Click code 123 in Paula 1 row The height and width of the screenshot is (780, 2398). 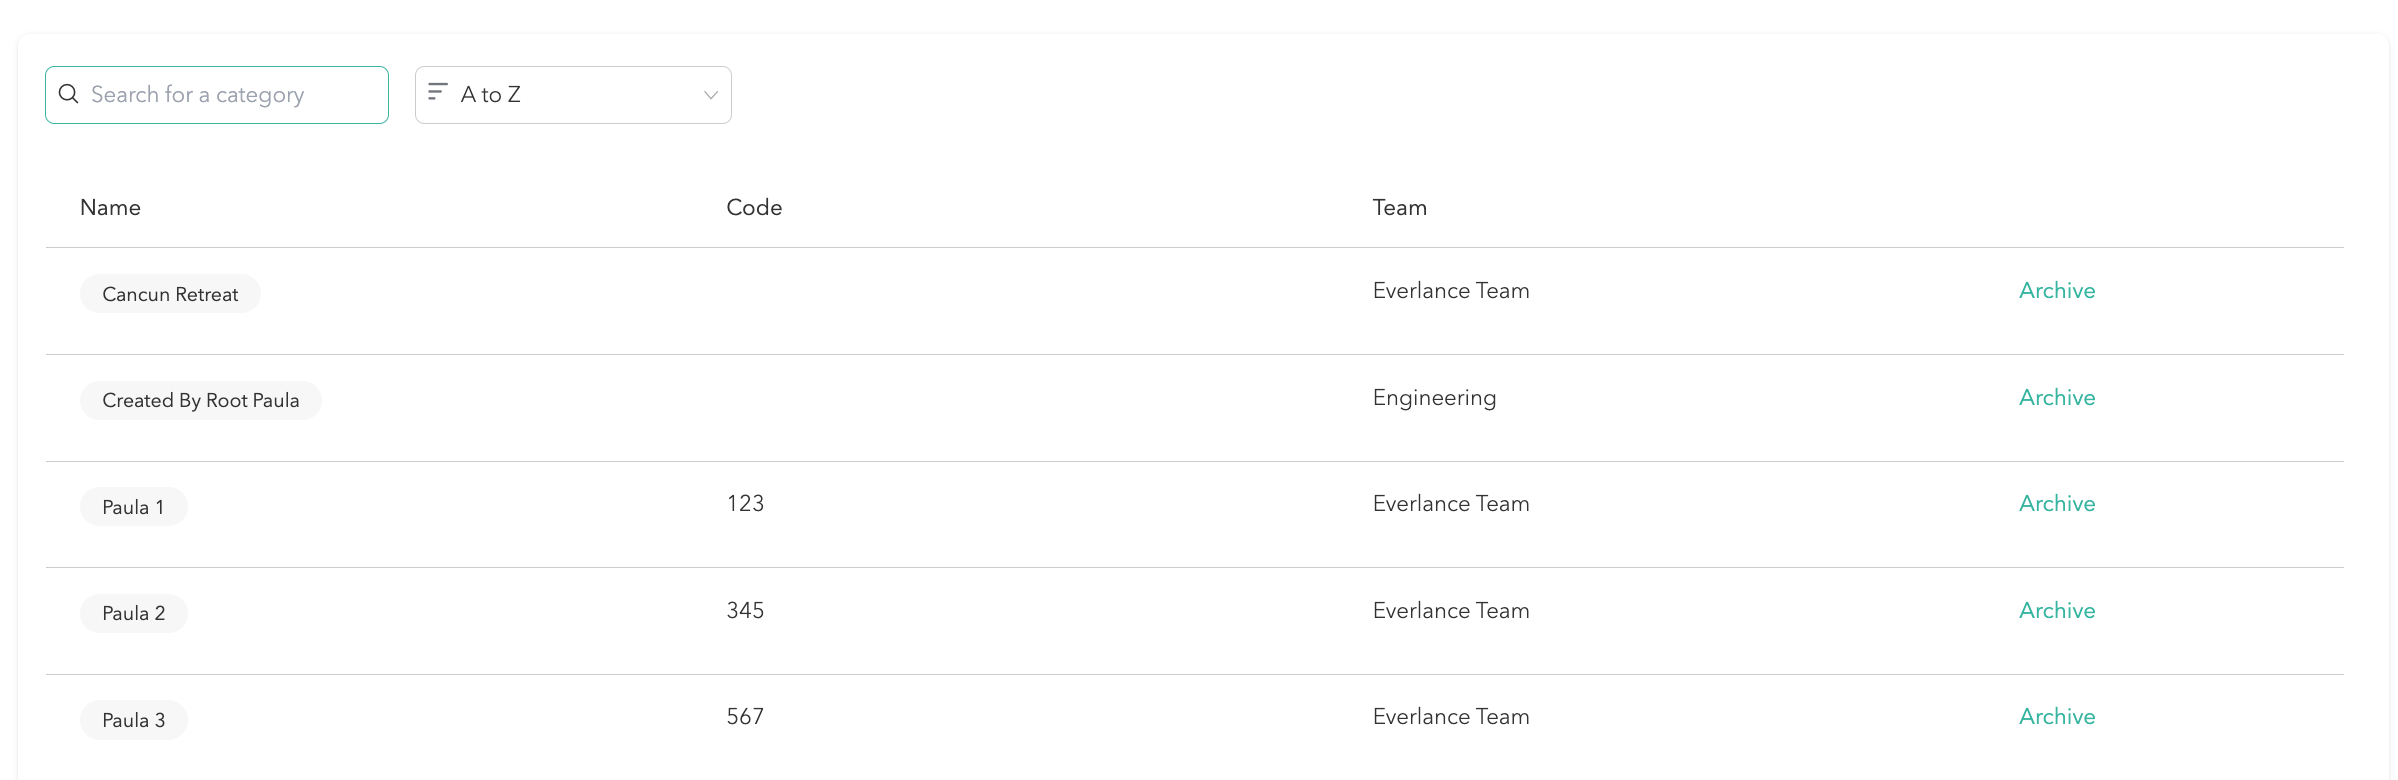(x=745, y=504)
